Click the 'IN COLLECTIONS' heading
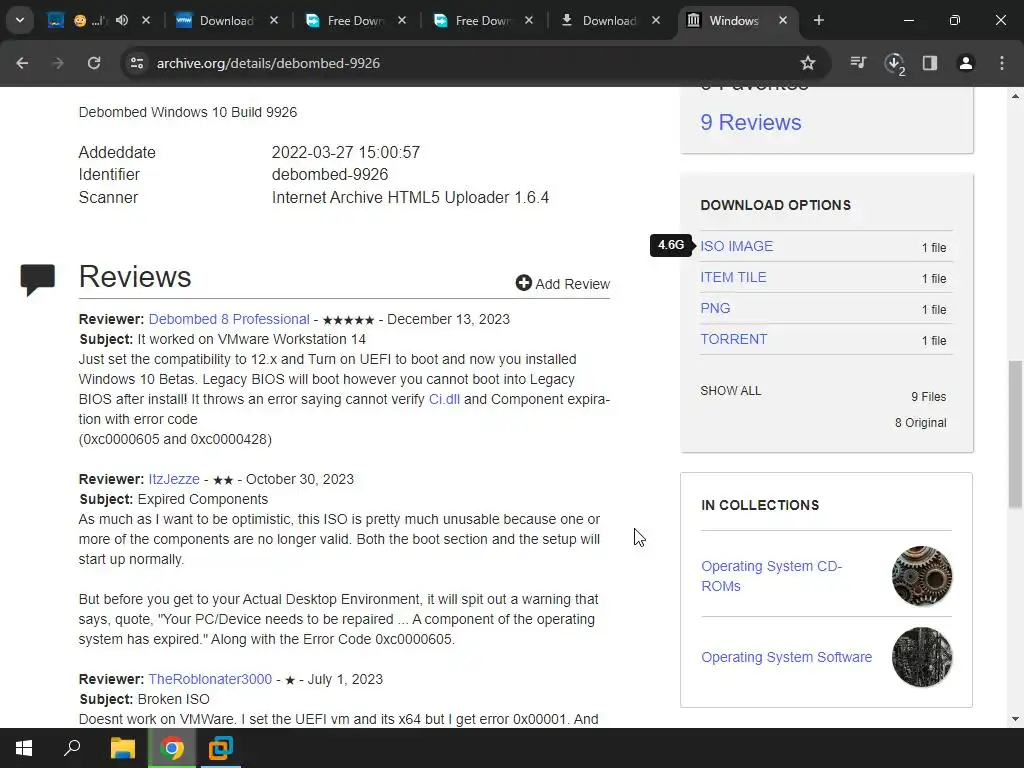This screenshot has width=1024, height=768. [760, 505]
